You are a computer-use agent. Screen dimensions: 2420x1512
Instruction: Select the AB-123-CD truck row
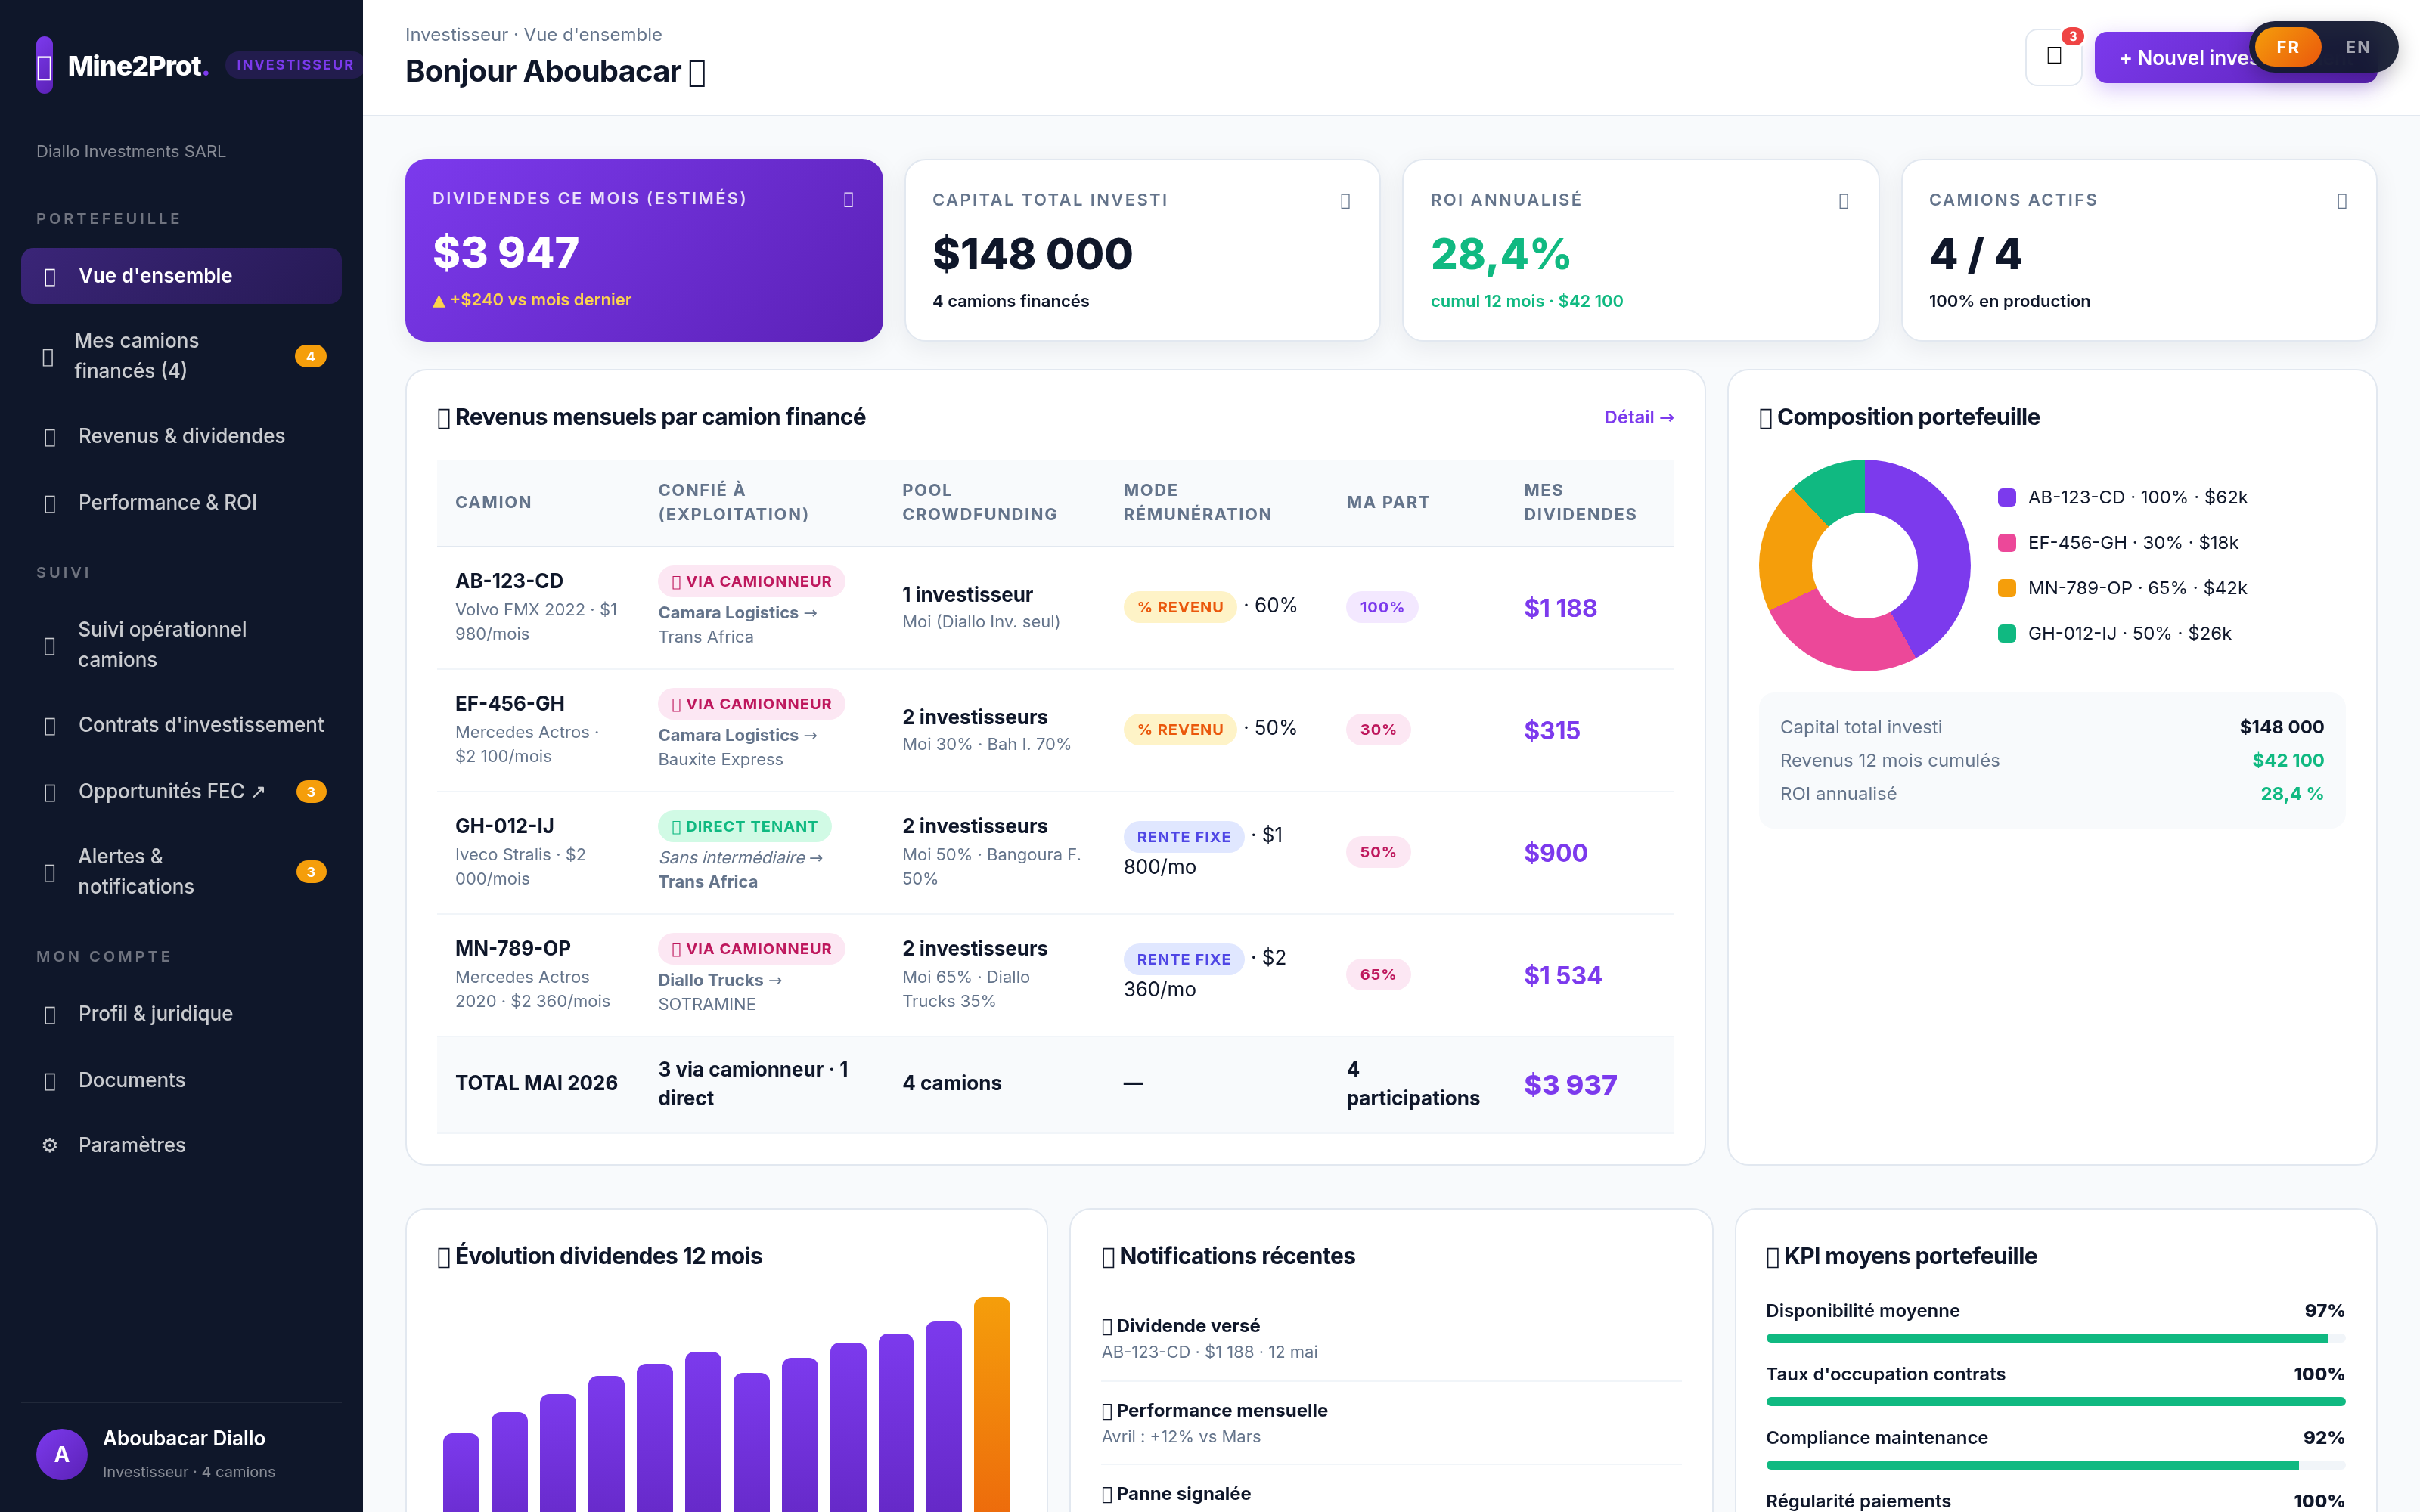pyautogui.click(x=1055, y=608)
